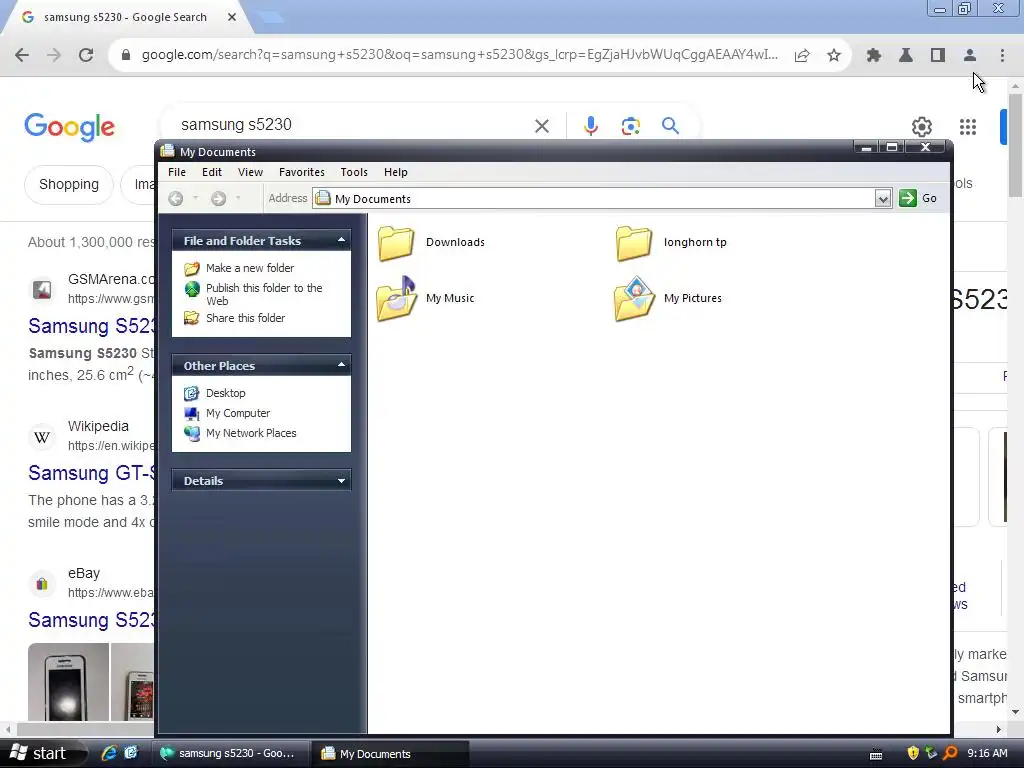The width and height of the screenshot is (1024, 768).
Task: Close the samsung s5230 Chrome tab
Action: point(232,18)
